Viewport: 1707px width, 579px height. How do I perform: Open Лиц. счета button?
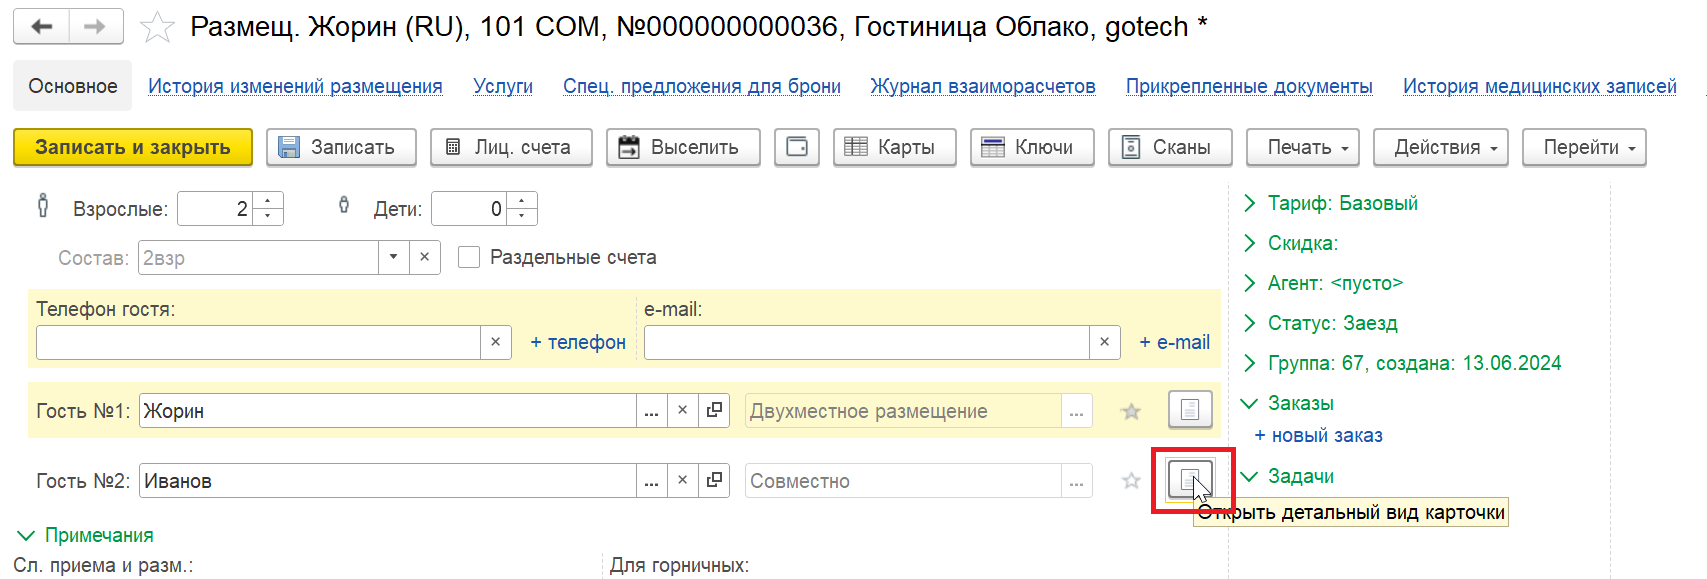point(511,147)
